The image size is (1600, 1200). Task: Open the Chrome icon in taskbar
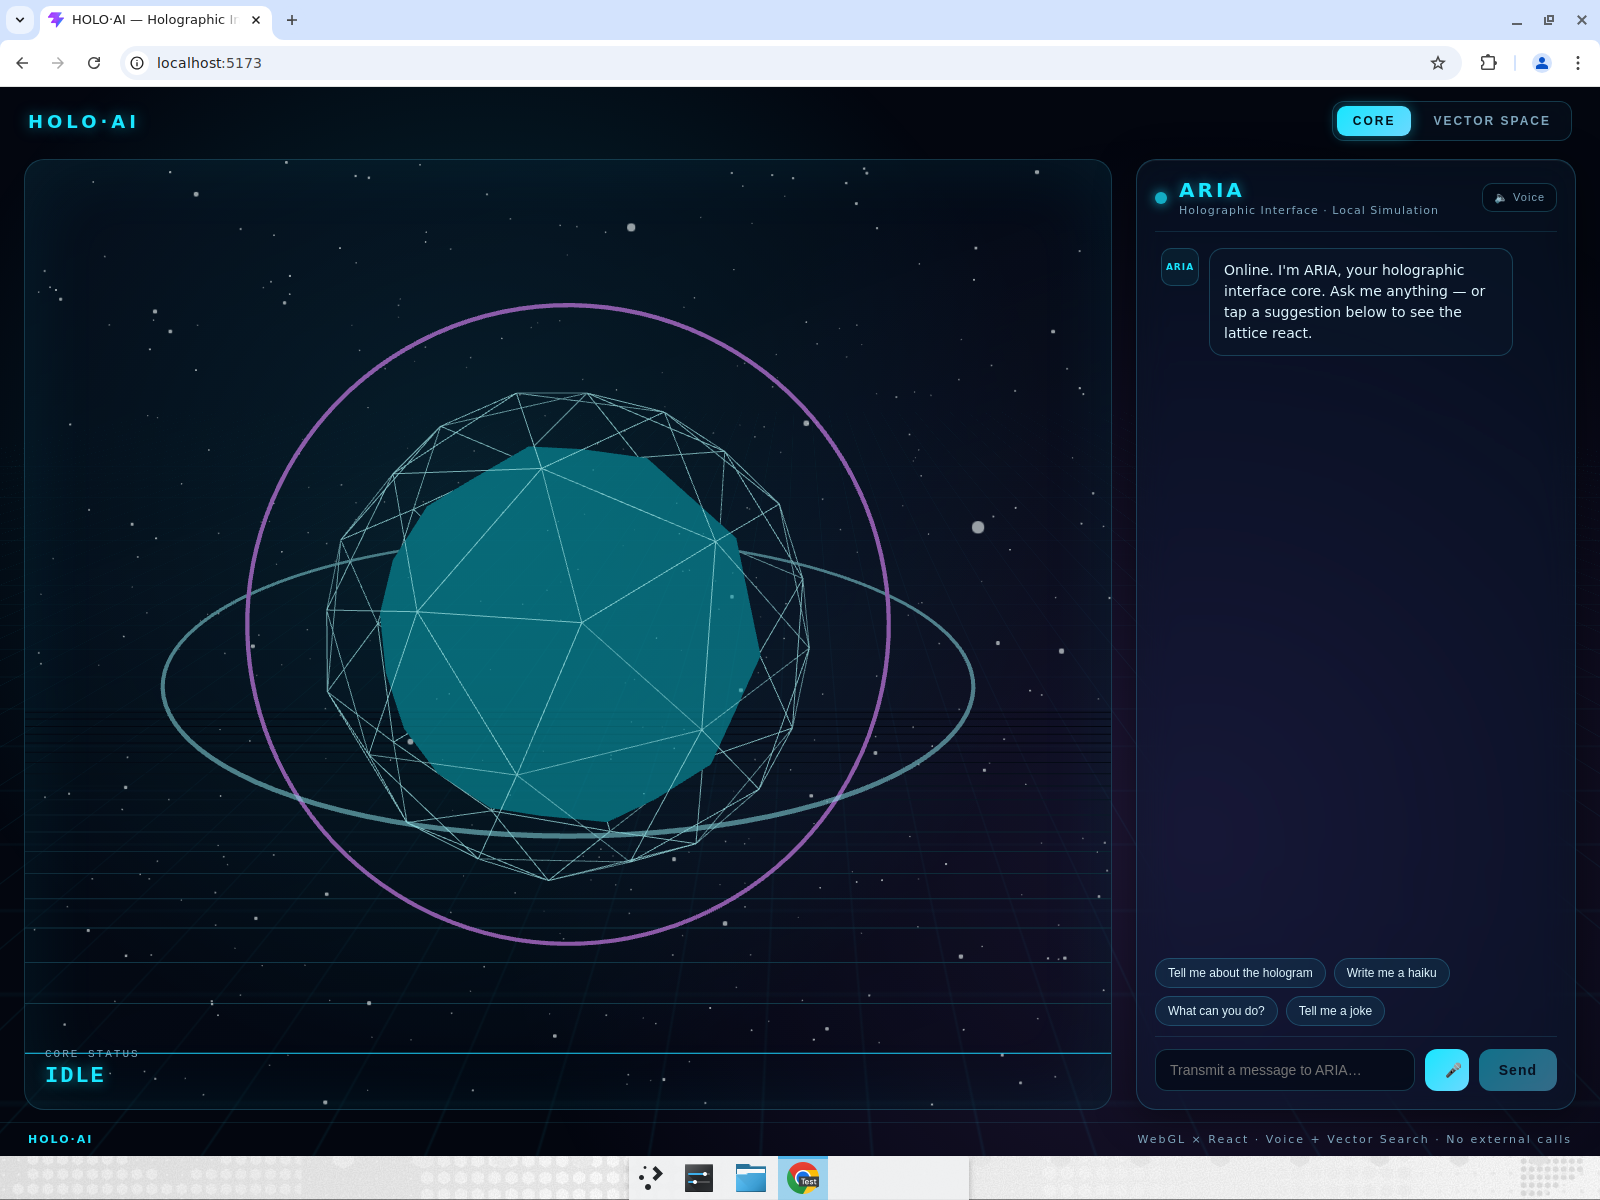[x=803, y=1178]
